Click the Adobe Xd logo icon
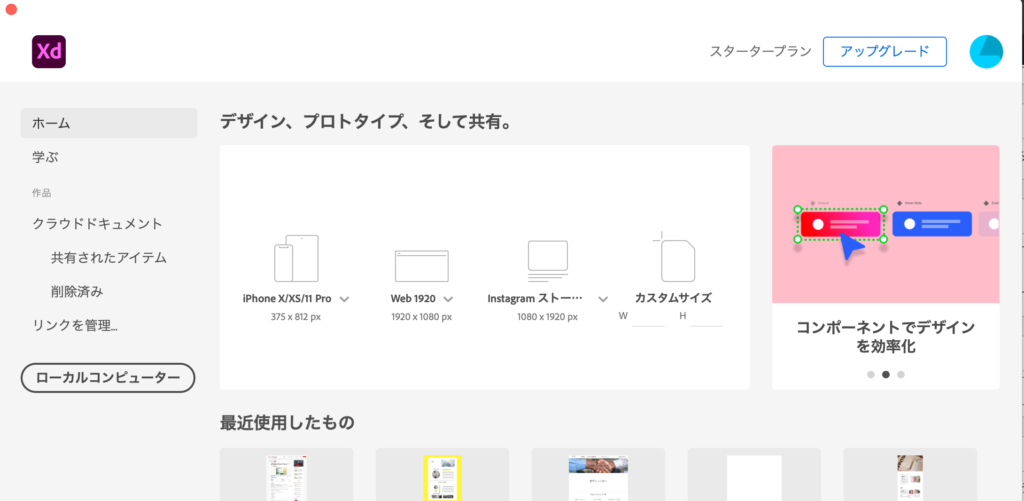 [48, 52]
